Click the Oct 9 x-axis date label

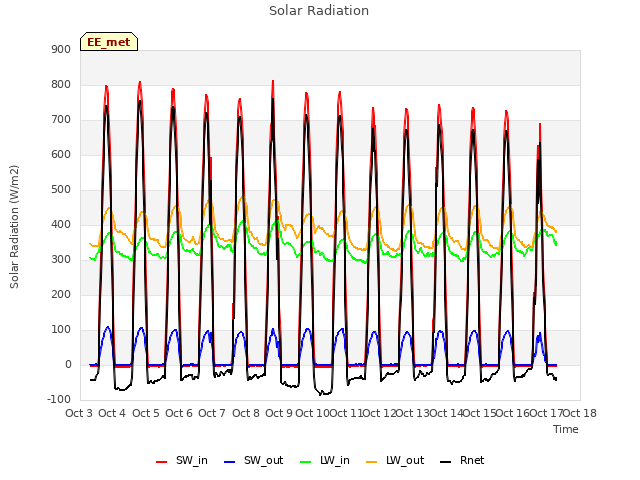279,413
